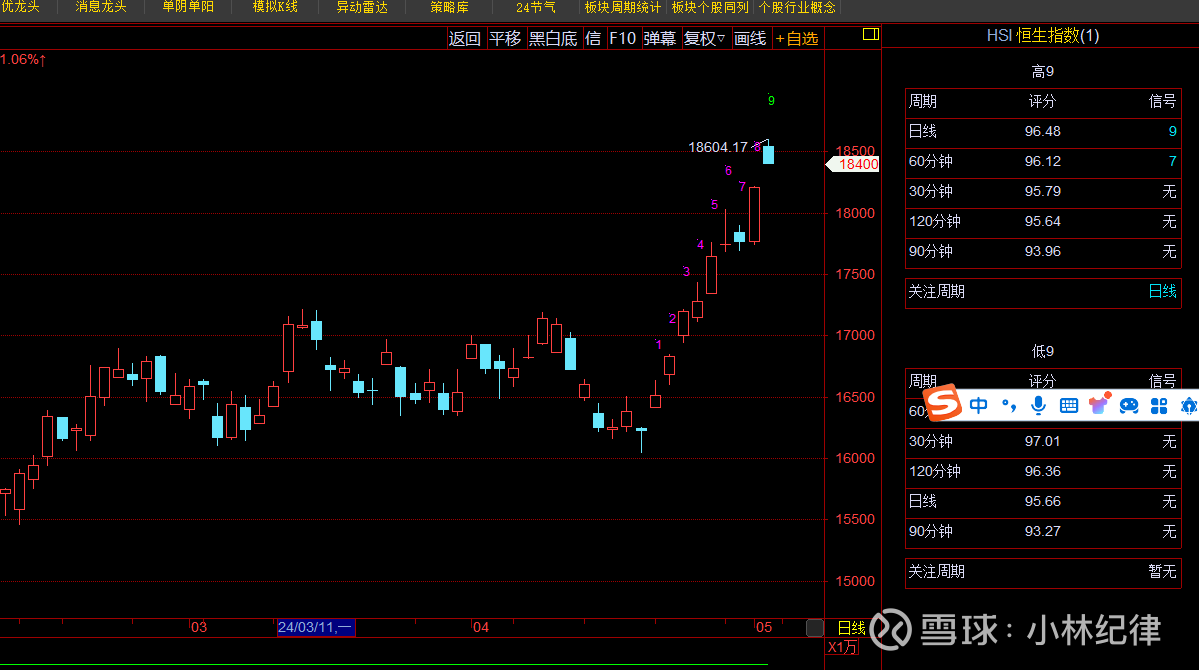
Task: Toggle 黑白底 background mode
Action: [x=553, y=39]
